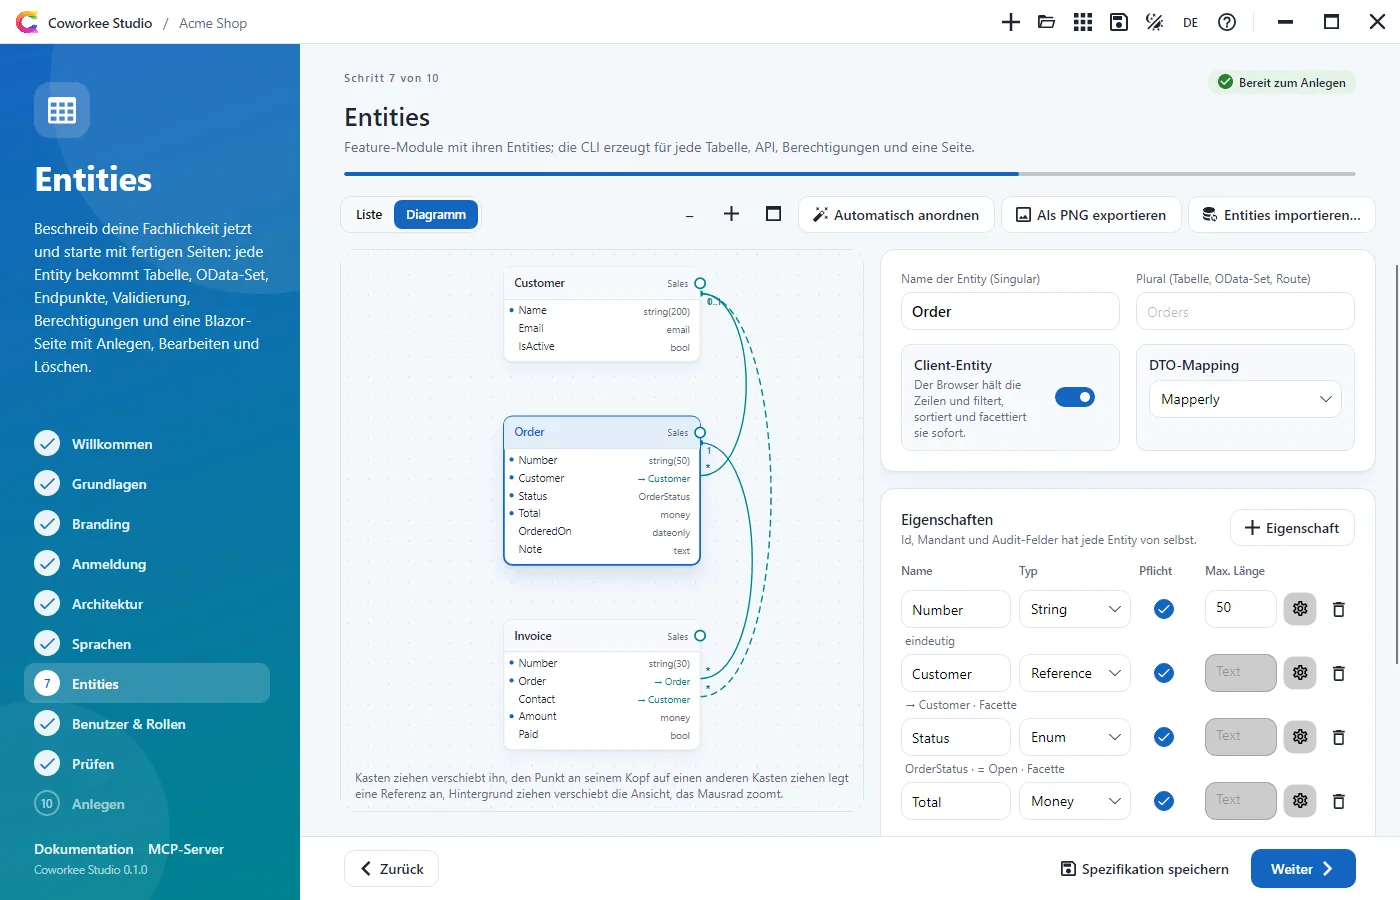Viewport: 1400px width, 900px height.
Task: Open the Benutzer & Rollen step
Action: [147, 724]
